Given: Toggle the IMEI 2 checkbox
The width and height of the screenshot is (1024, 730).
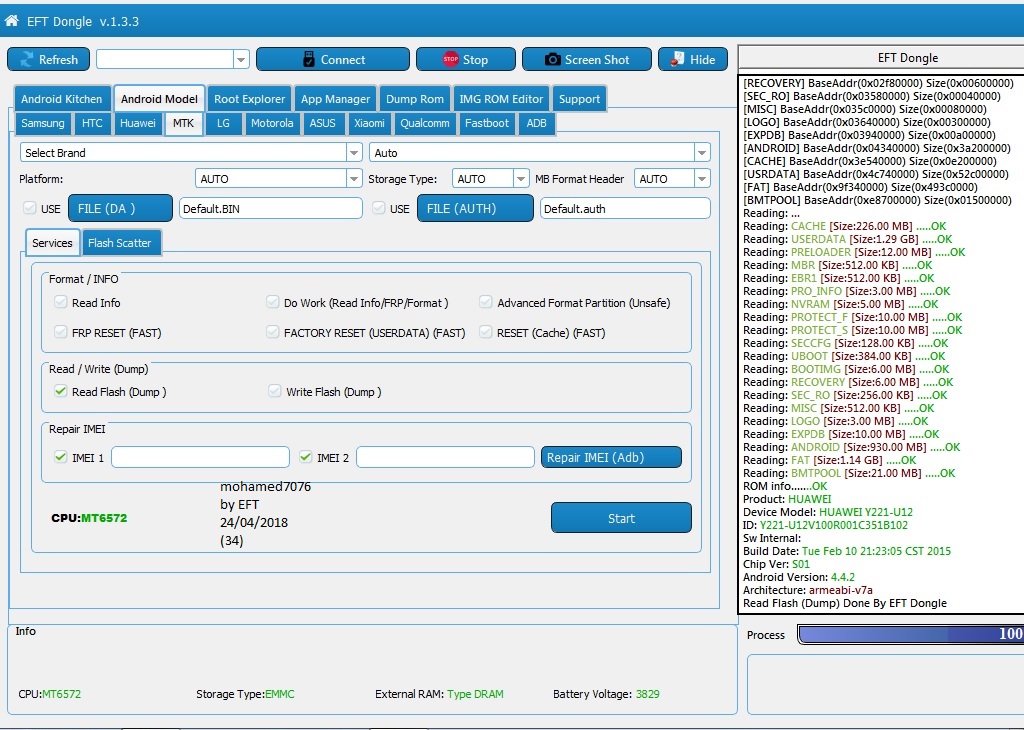Looking at the screenshot, I should pyautogui.click(x=306, y=457).
